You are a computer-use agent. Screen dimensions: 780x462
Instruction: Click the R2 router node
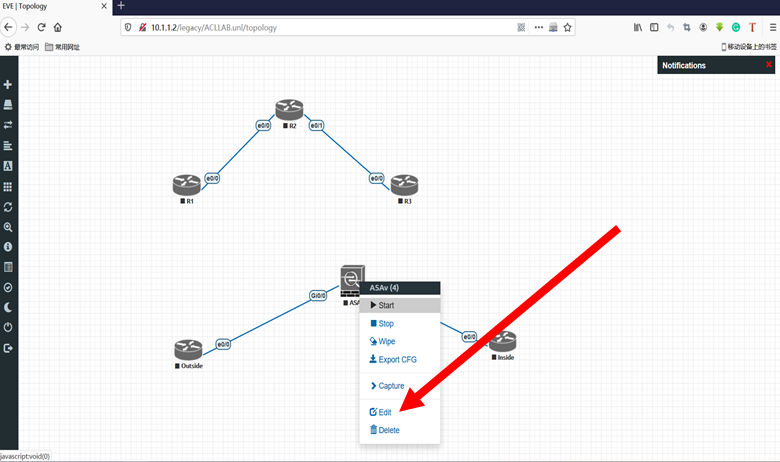[x=290, y=110]
